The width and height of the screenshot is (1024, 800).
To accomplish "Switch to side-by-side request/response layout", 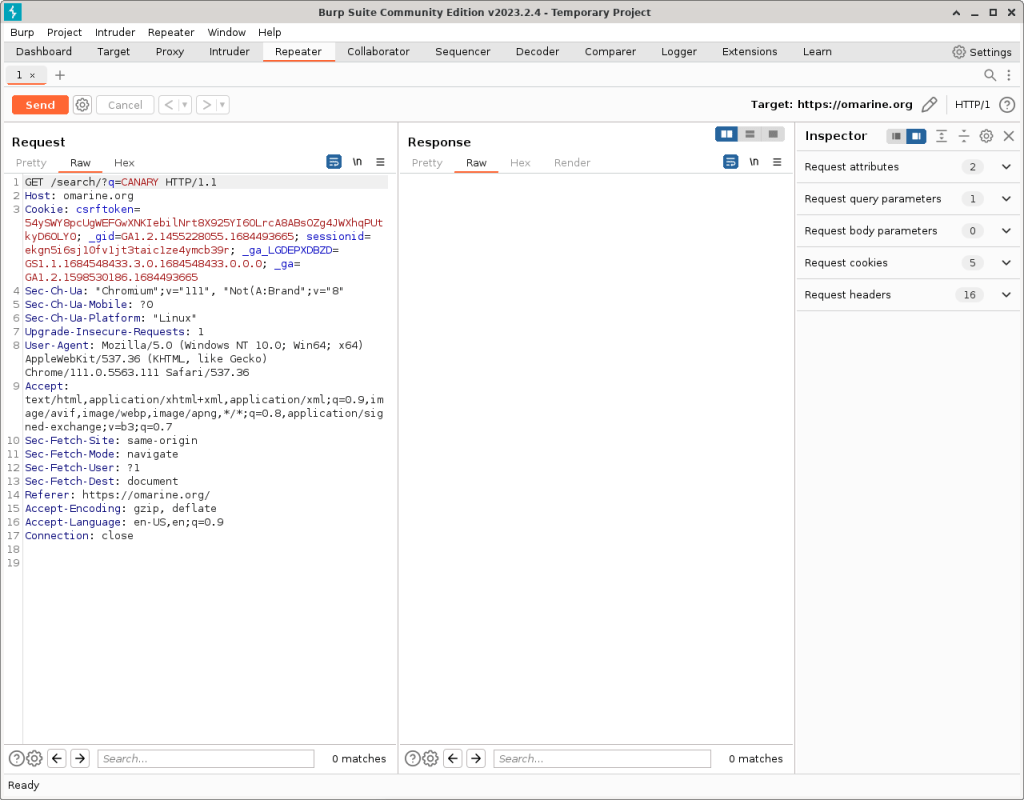I will pos(727,134).
